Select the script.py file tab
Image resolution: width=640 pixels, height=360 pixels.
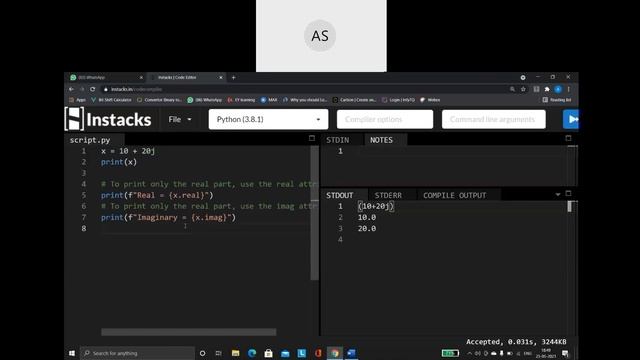coord(90,140)
